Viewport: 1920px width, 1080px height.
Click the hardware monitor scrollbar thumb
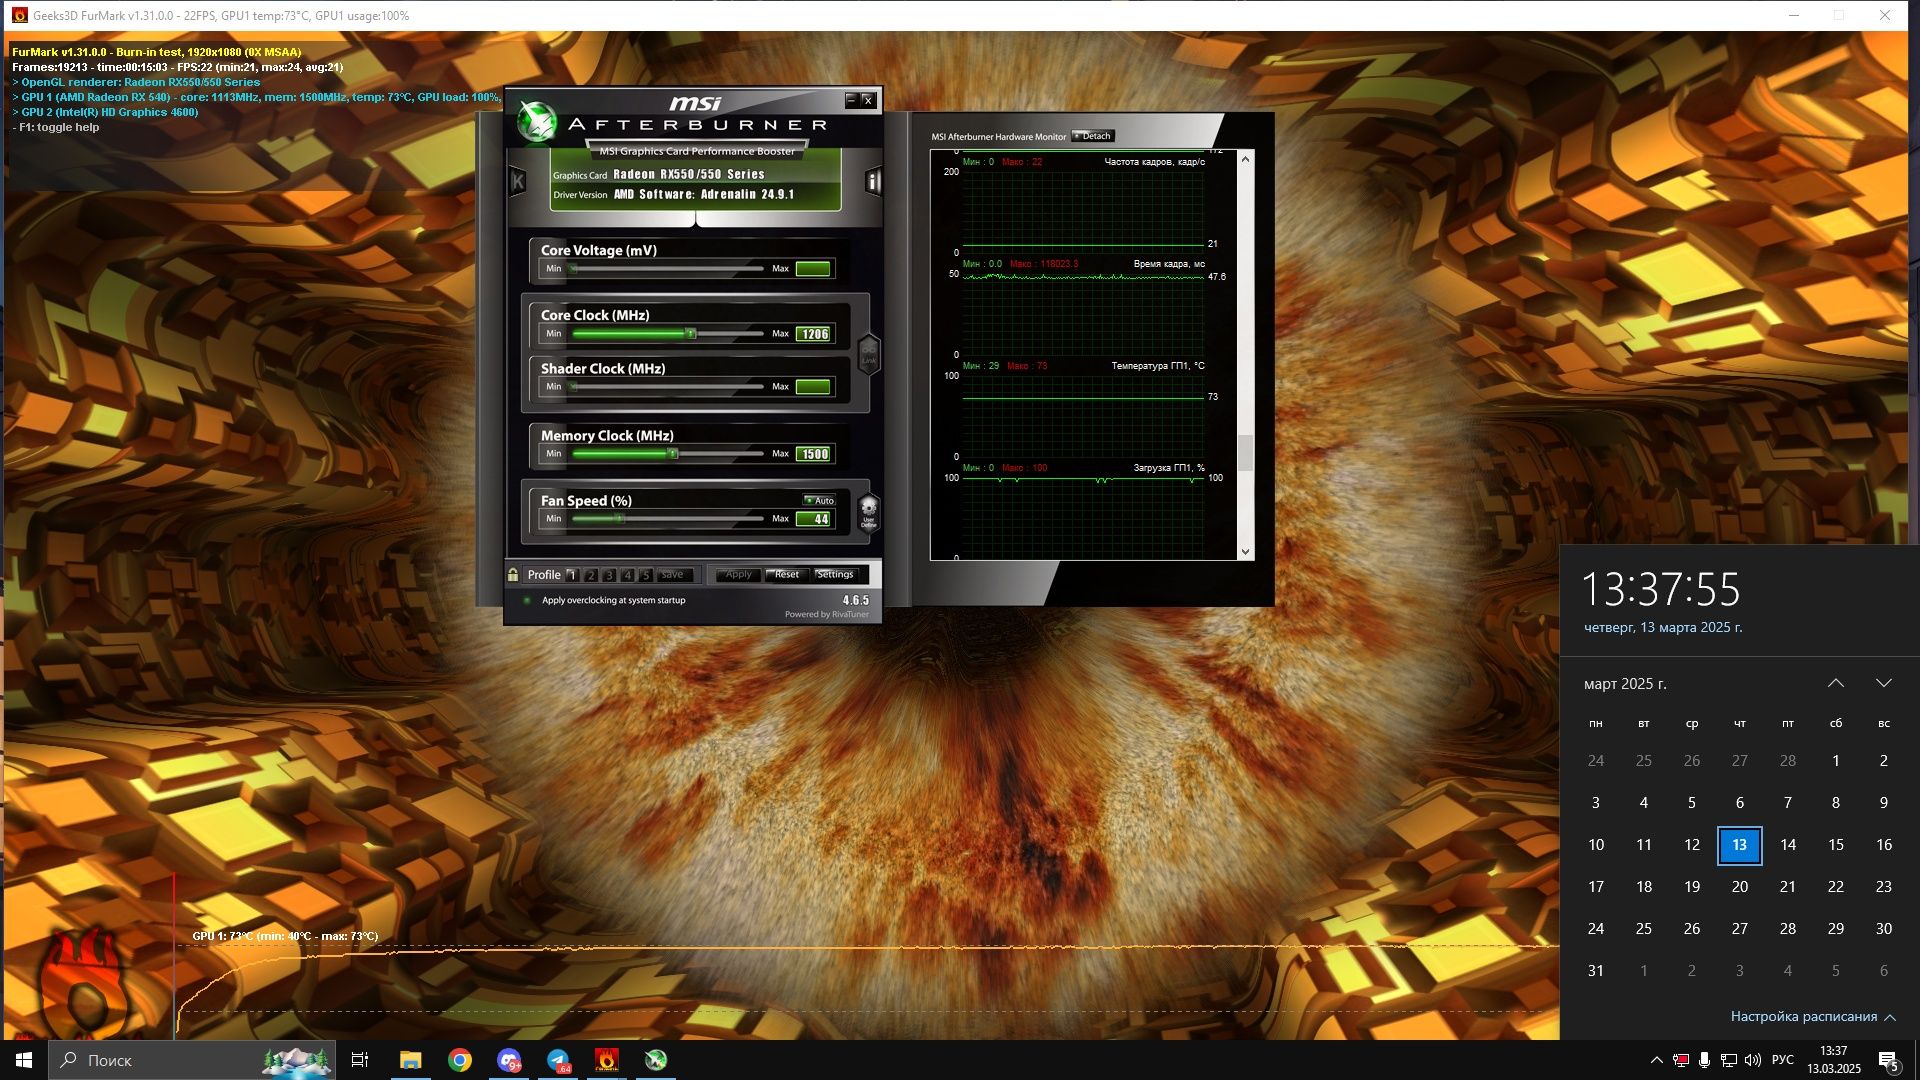tap(1245, 452)
